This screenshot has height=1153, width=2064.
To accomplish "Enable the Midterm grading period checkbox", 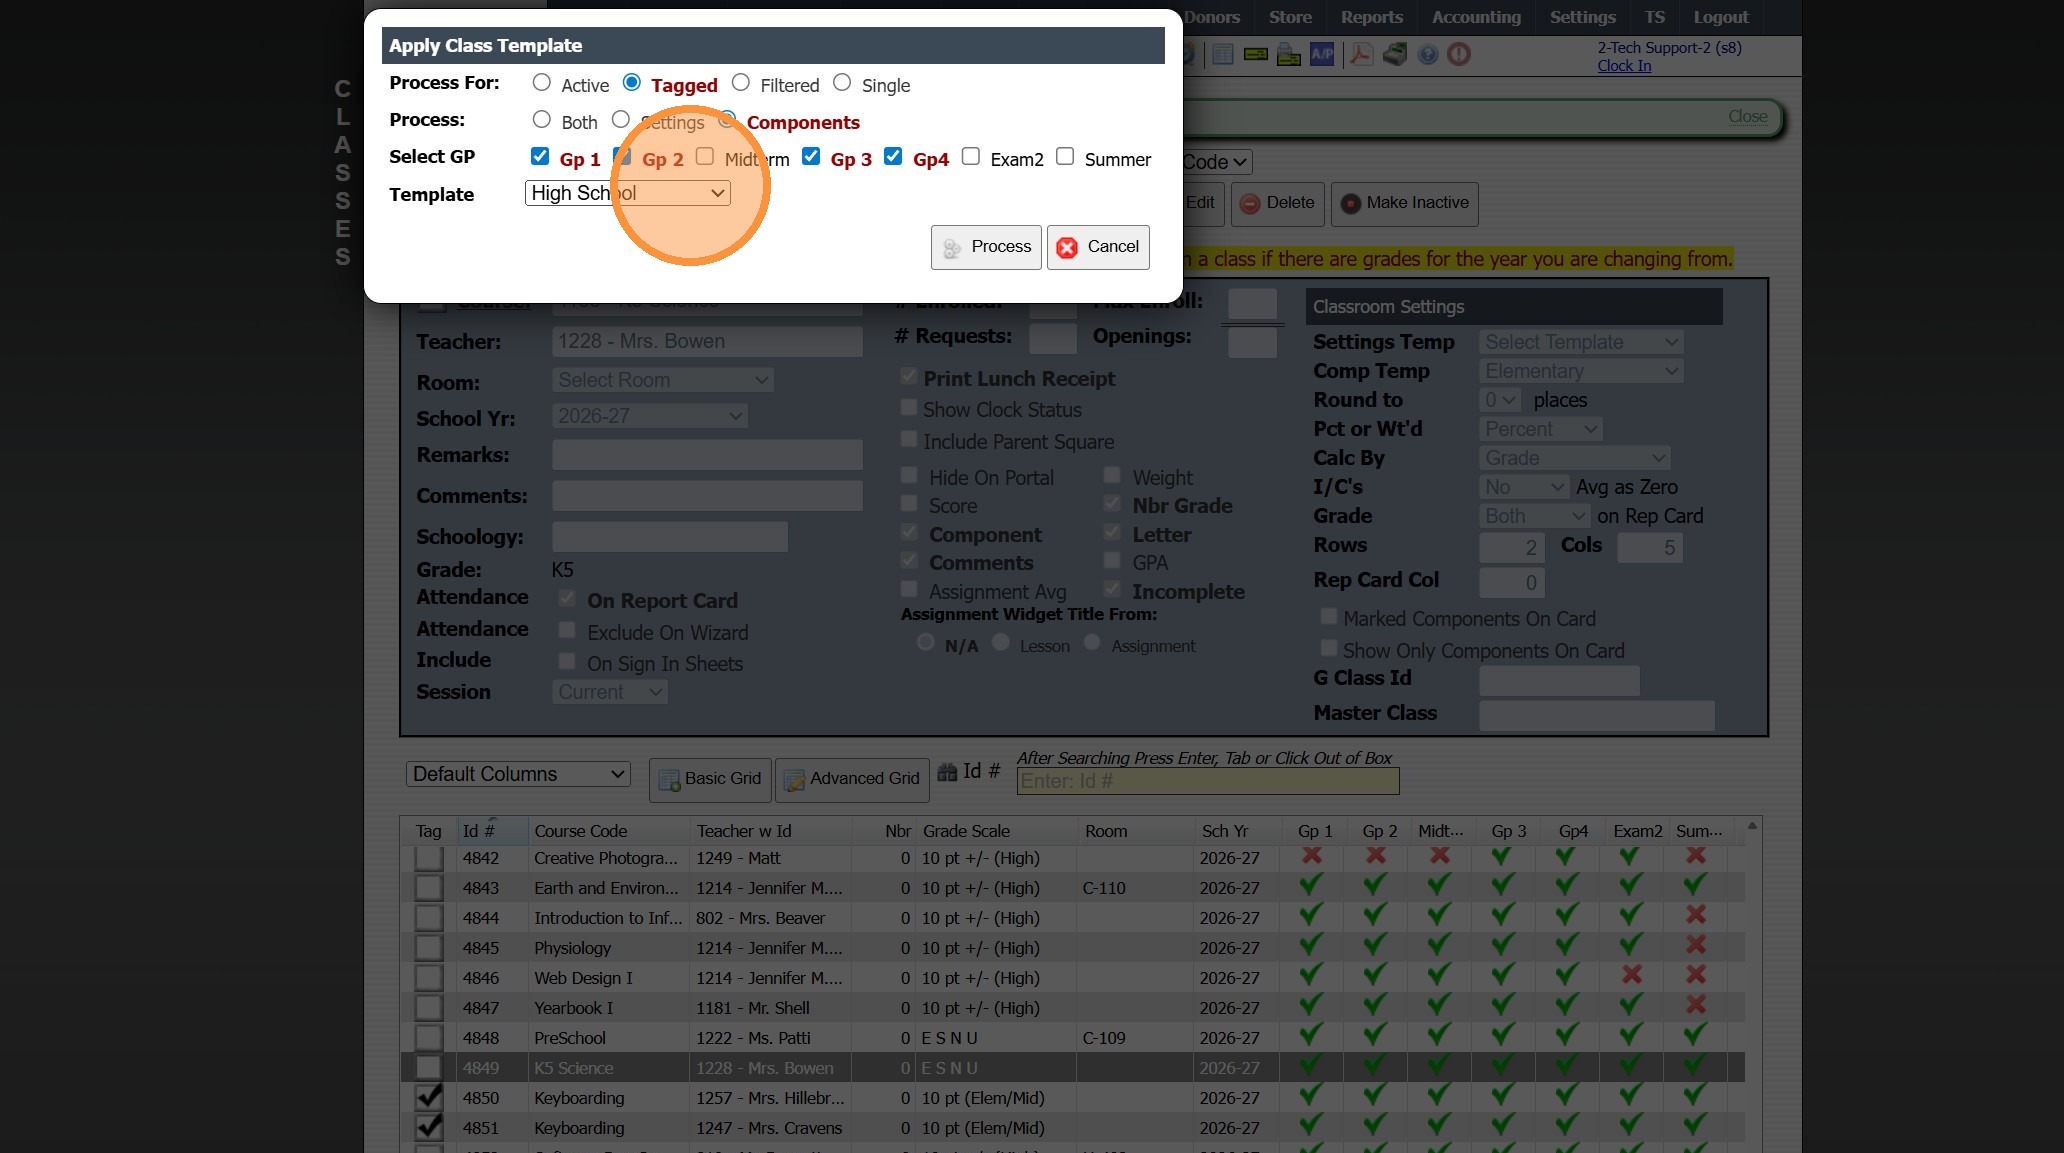I will pos(705,157).
